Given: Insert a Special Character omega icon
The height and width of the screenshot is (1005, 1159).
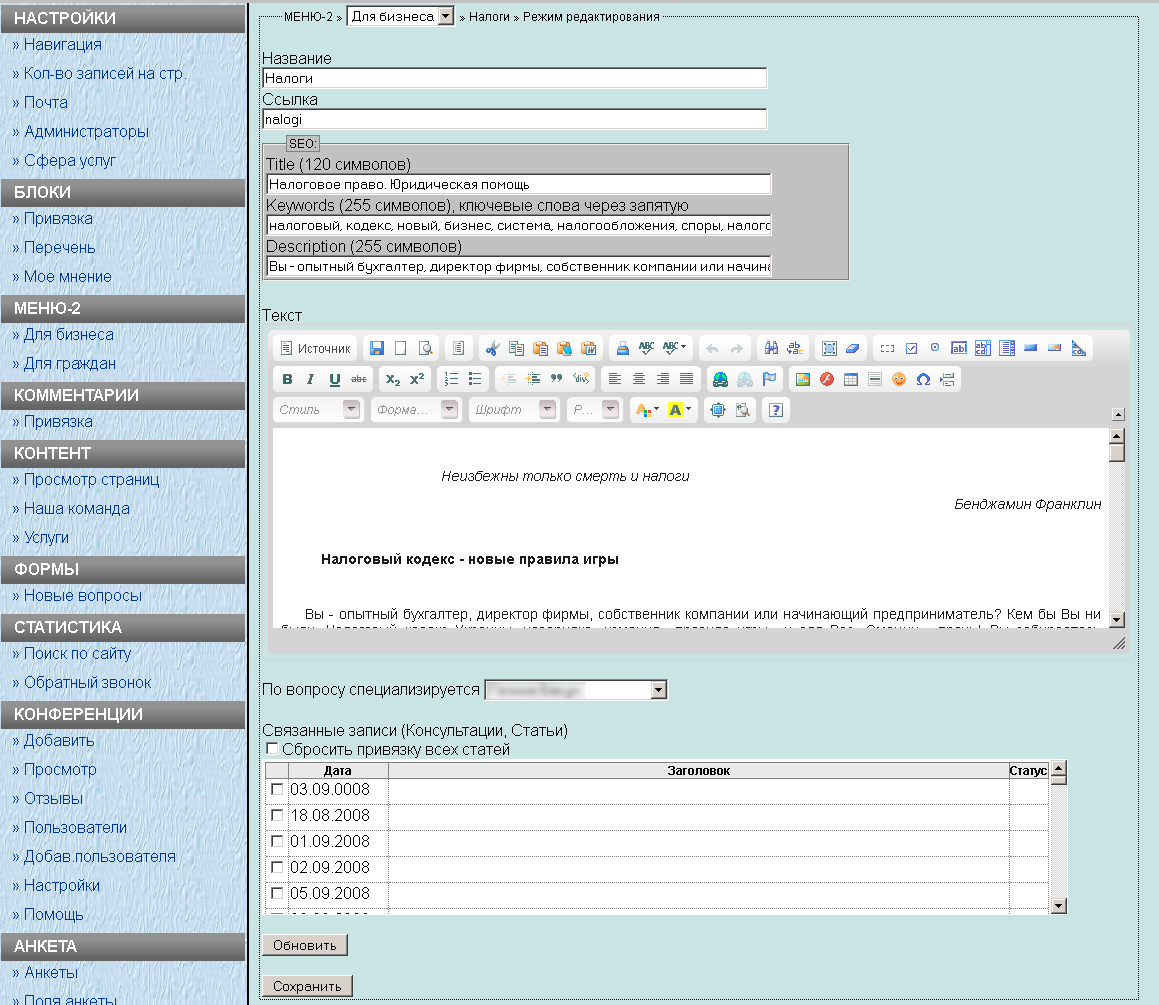Looking at the screenshot, I should point(923,379).
